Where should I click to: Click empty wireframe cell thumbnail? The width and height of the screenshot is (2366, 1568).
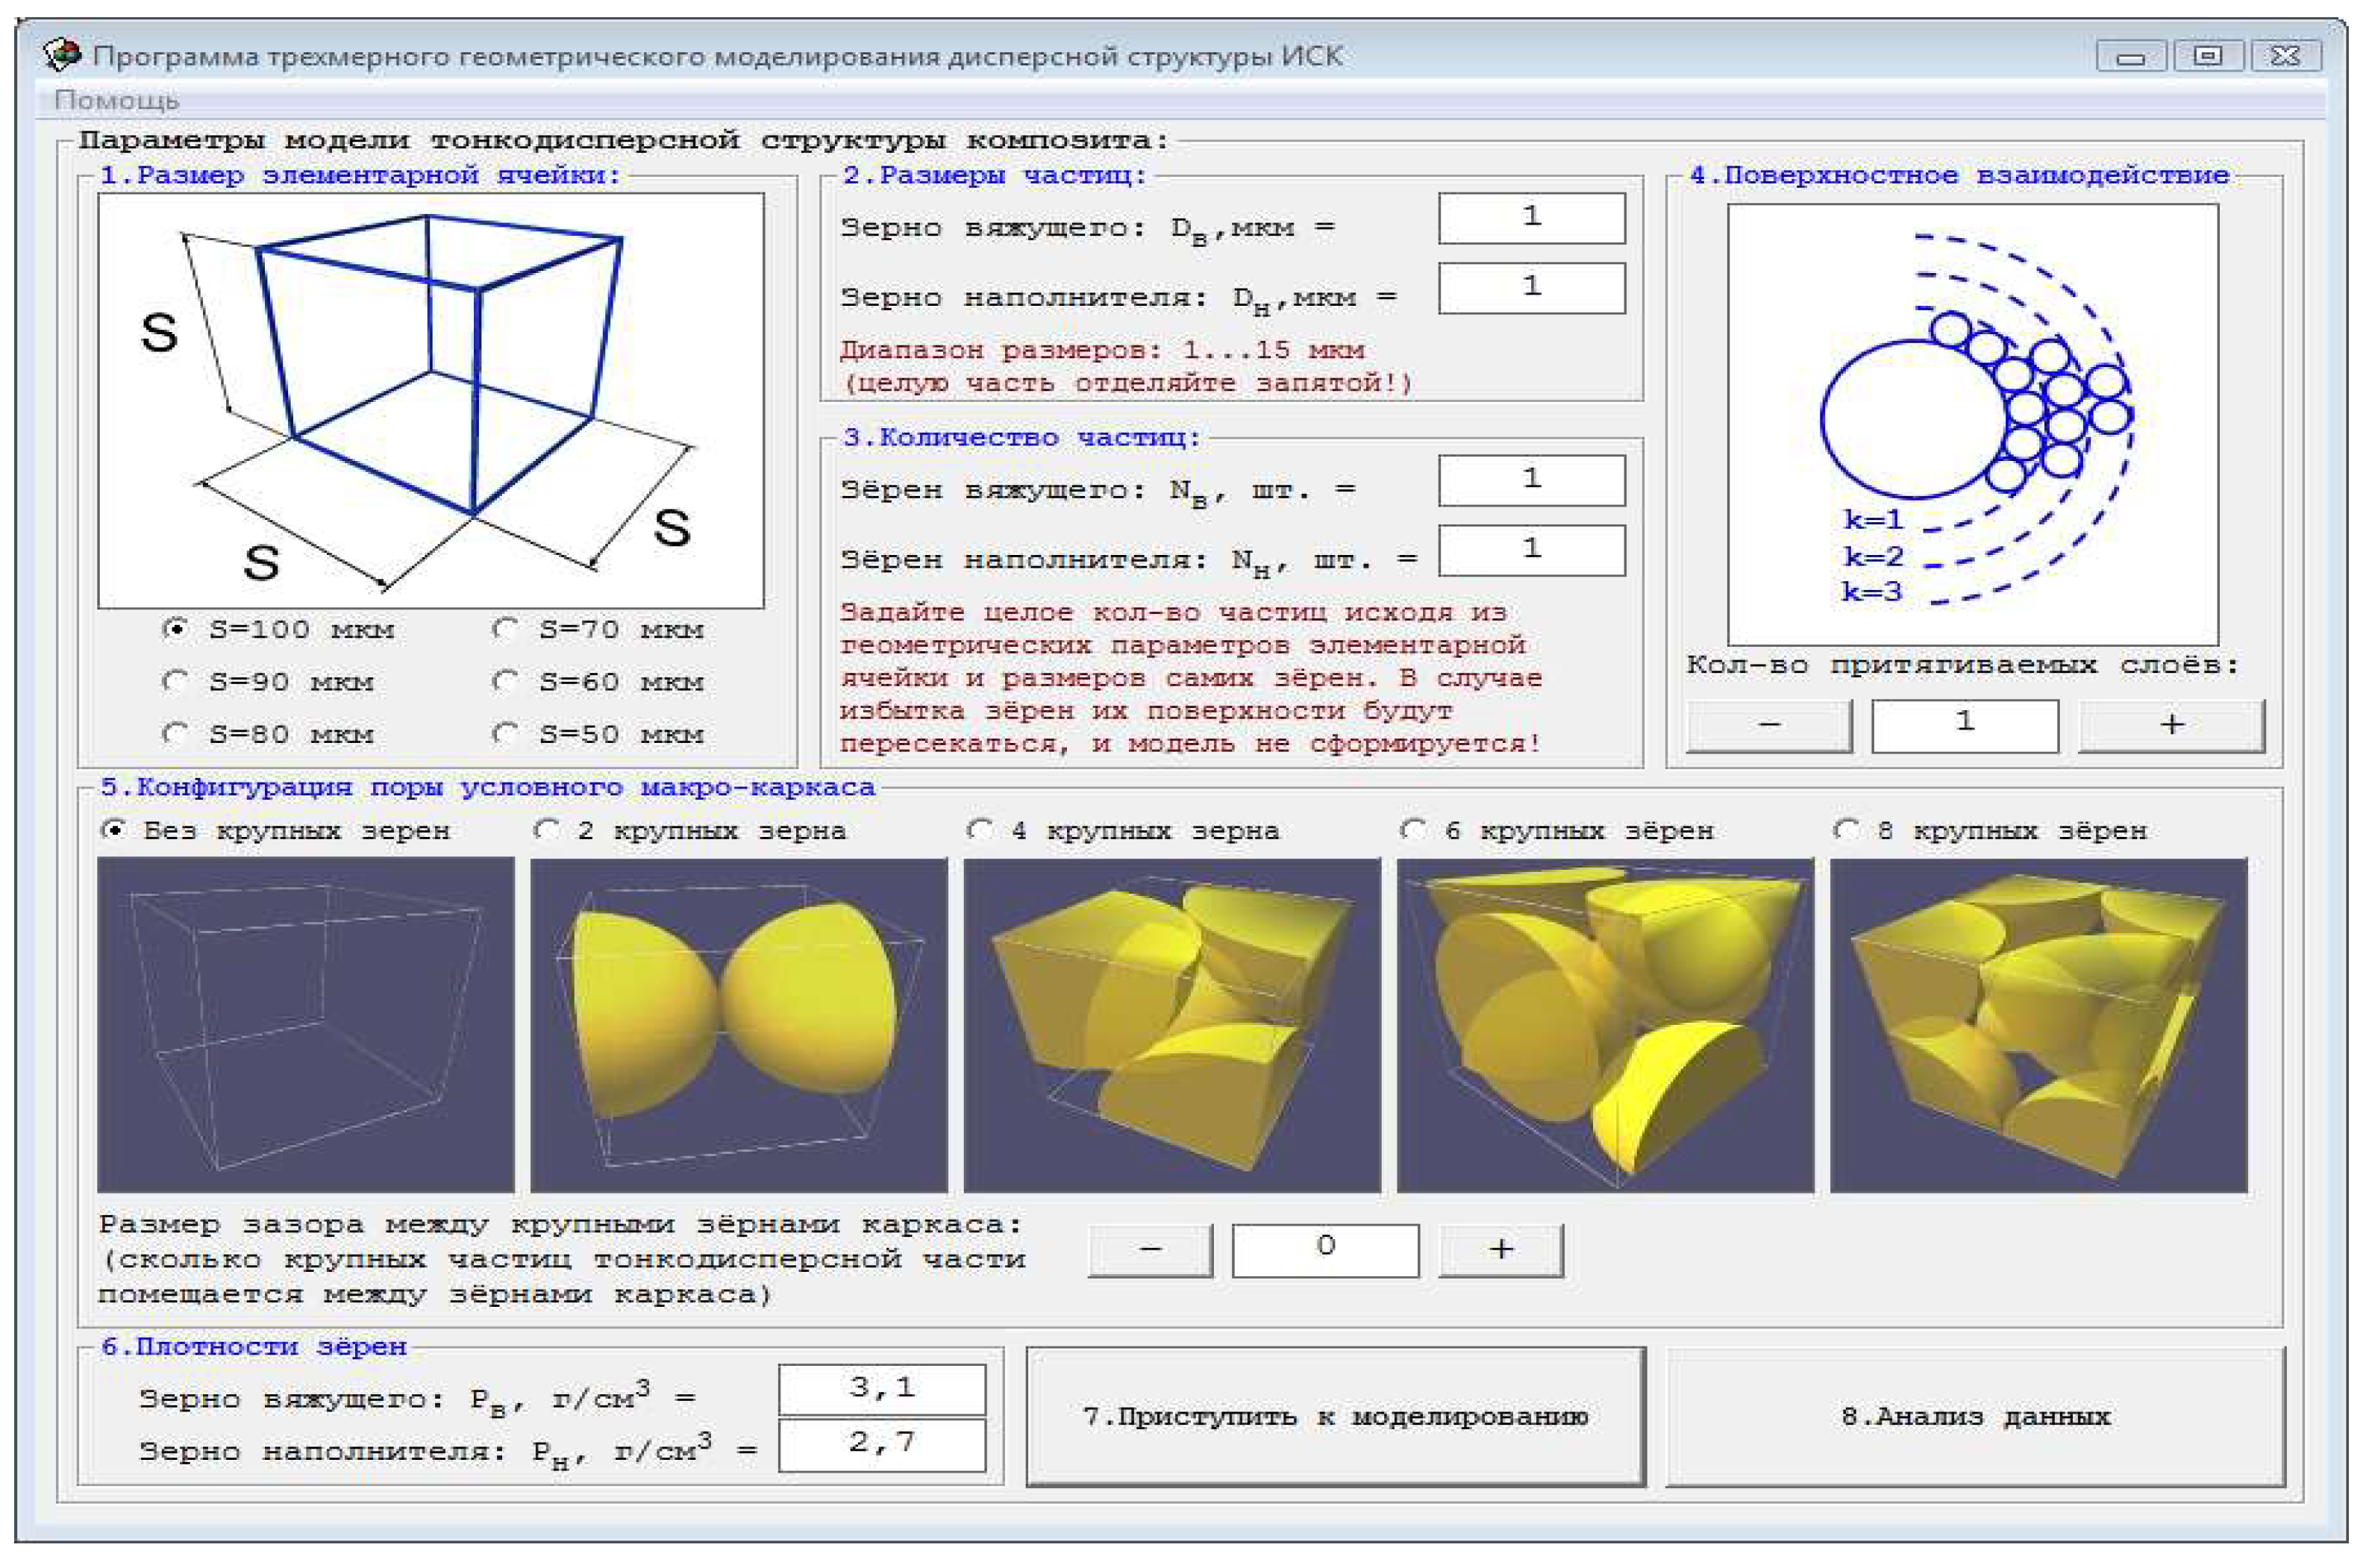[306, 1025]
